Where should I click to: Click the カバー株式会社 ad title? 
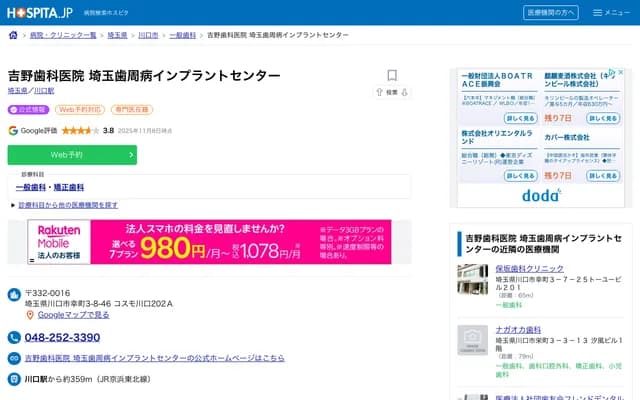click(x=567, y=137)
